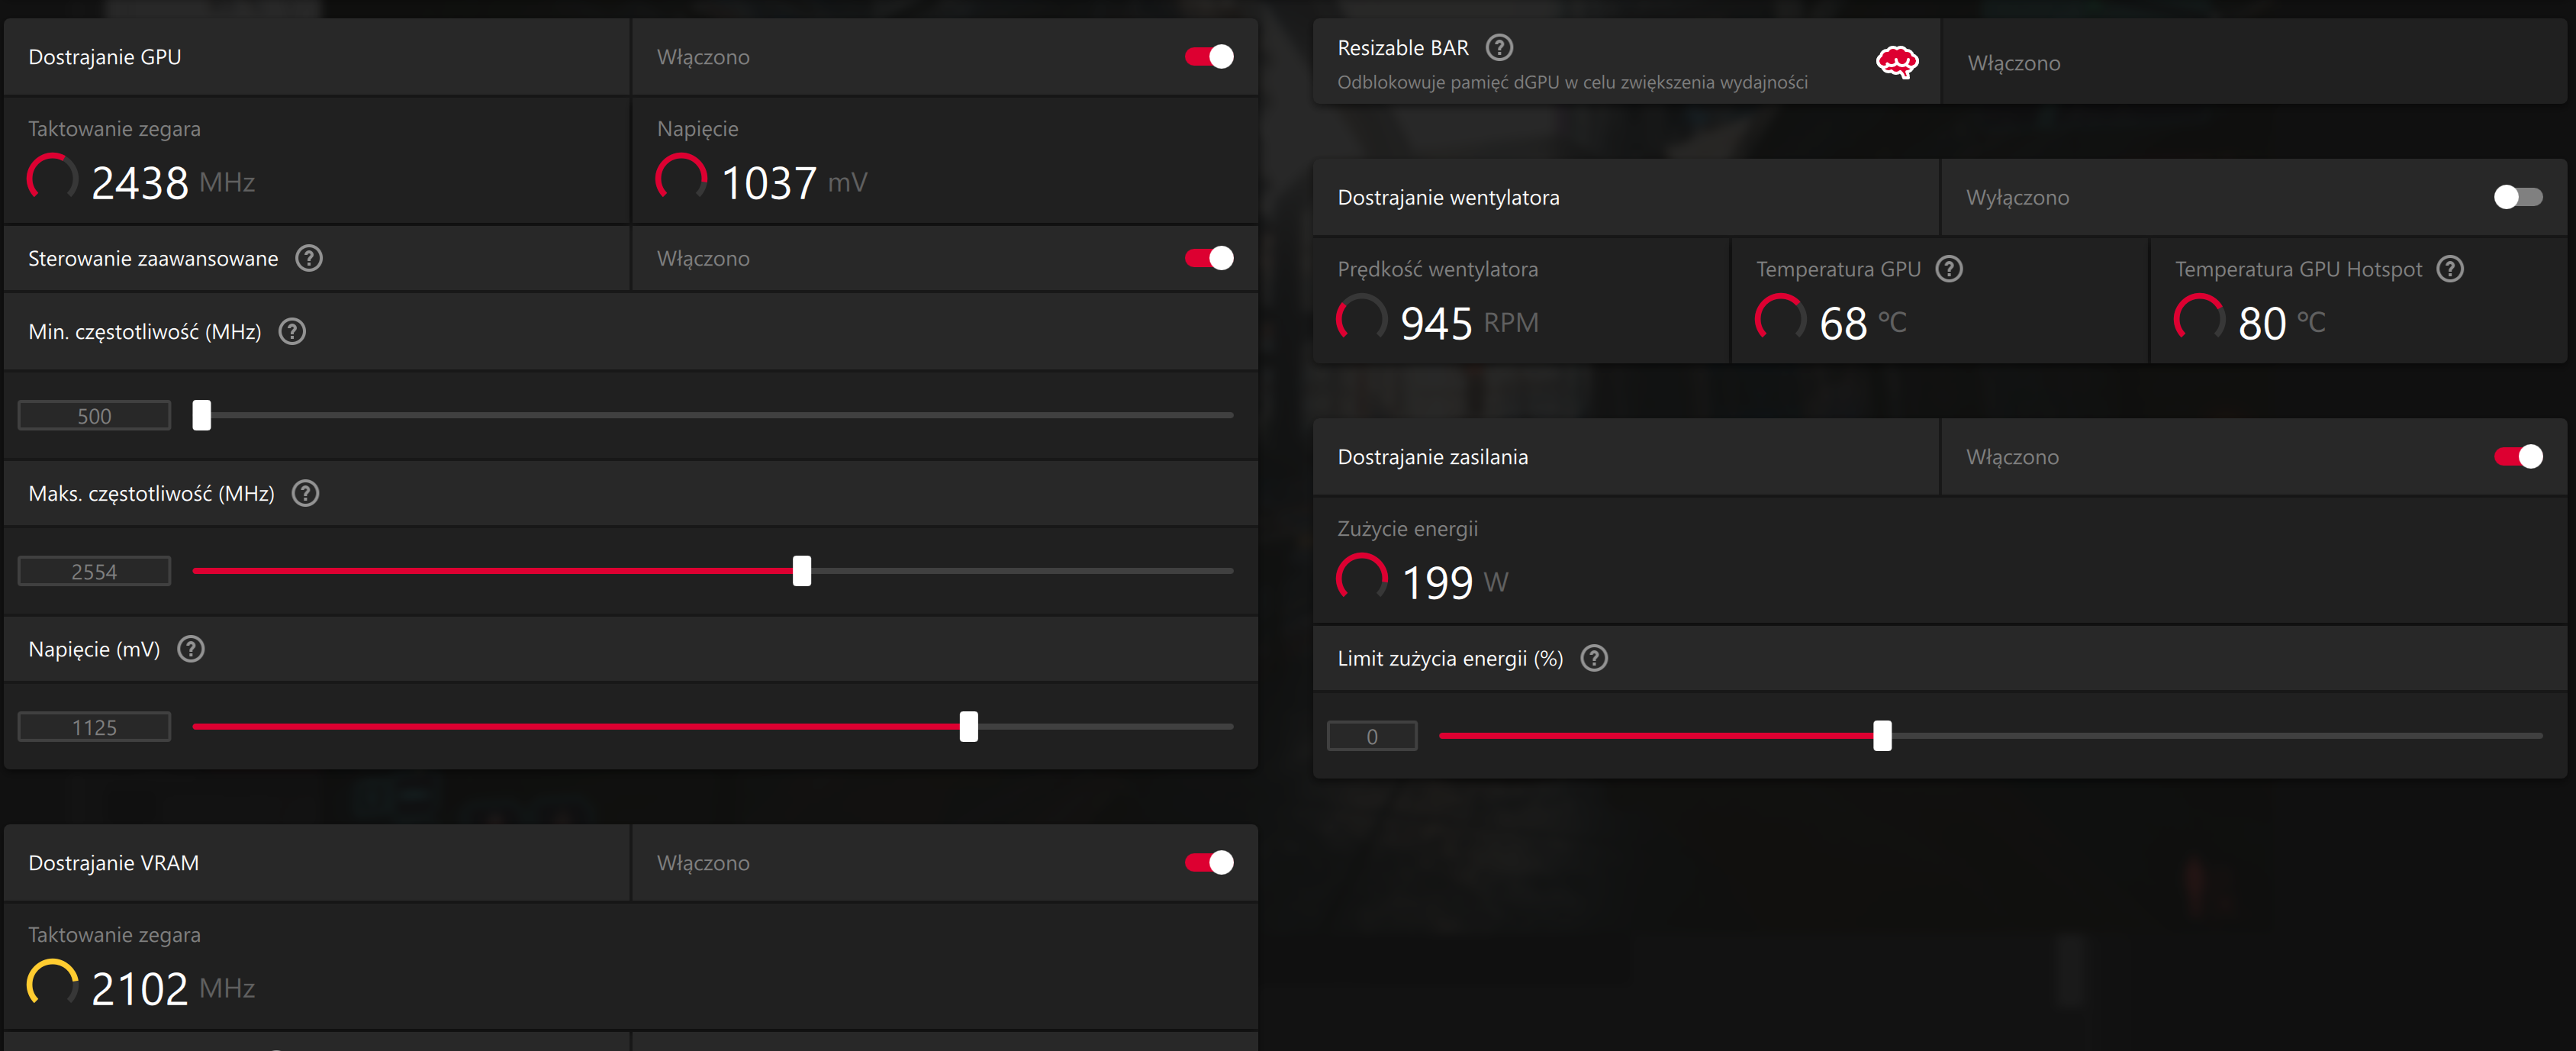2576x1051 pixels.
Task: Click help icon next to Resizable BAR
Action: click(1499, 47)
